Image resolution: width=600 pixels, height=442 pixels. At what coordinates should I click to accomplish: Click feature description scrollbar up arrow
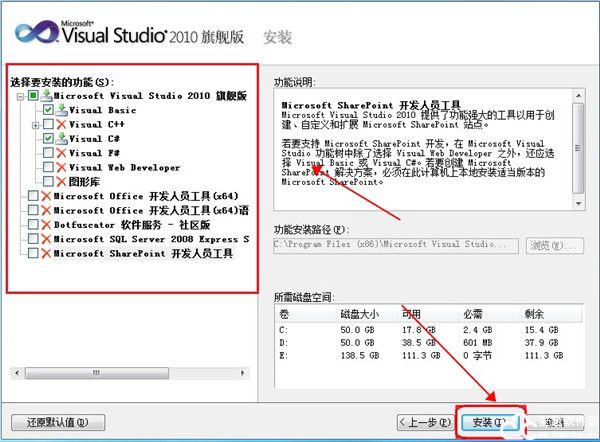coord(578,95)
